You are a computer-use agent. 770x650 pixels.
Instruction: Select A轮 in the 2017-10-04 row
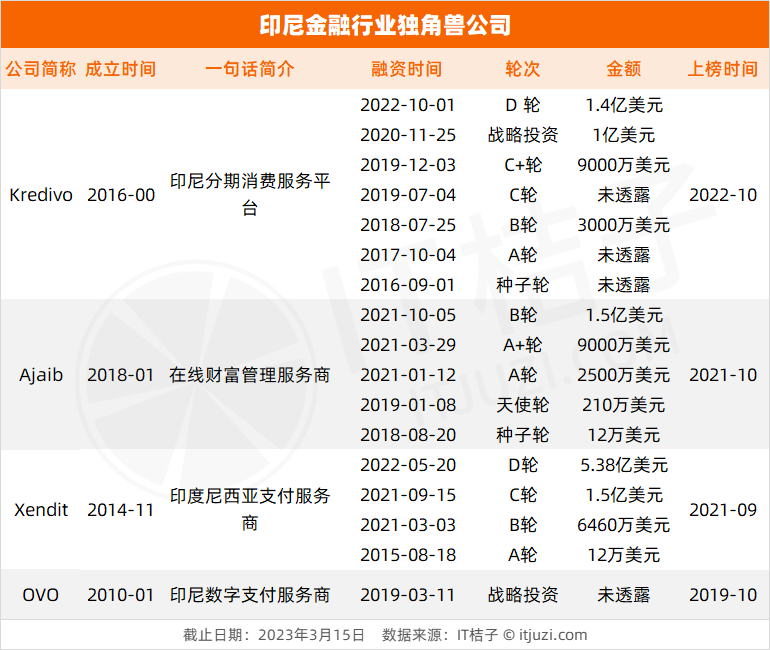(x=523, y=255)
